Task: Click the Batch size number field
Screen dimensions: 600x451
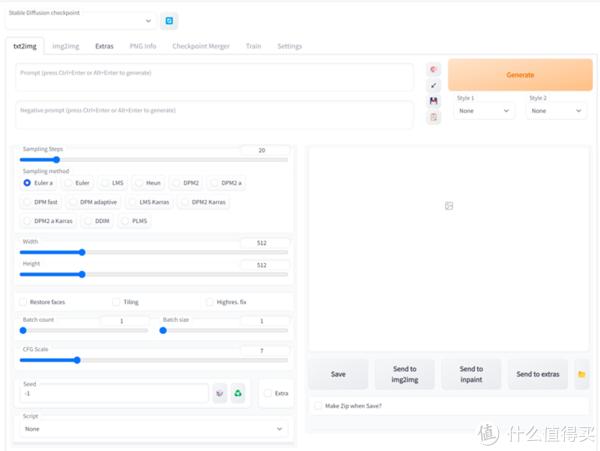Action: tap(265, 321)
